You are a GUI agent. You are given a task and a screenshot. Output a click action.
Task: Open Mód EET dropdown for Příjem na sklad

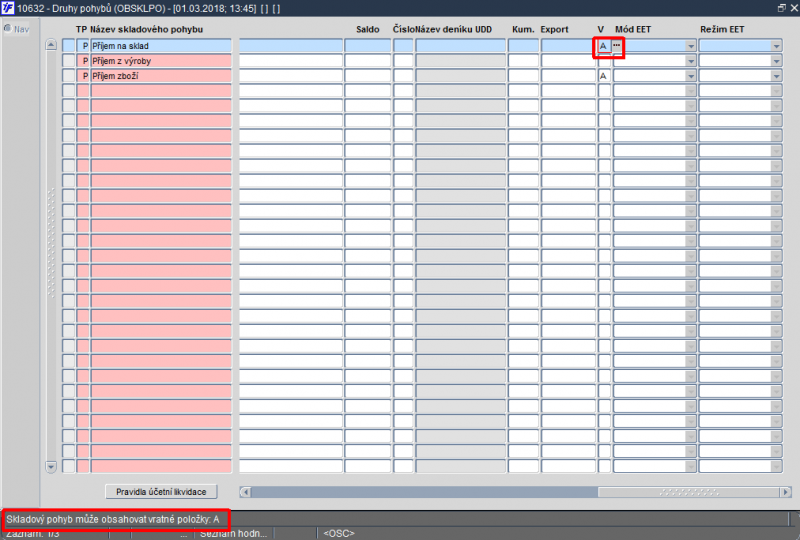[x=690, y=46]
